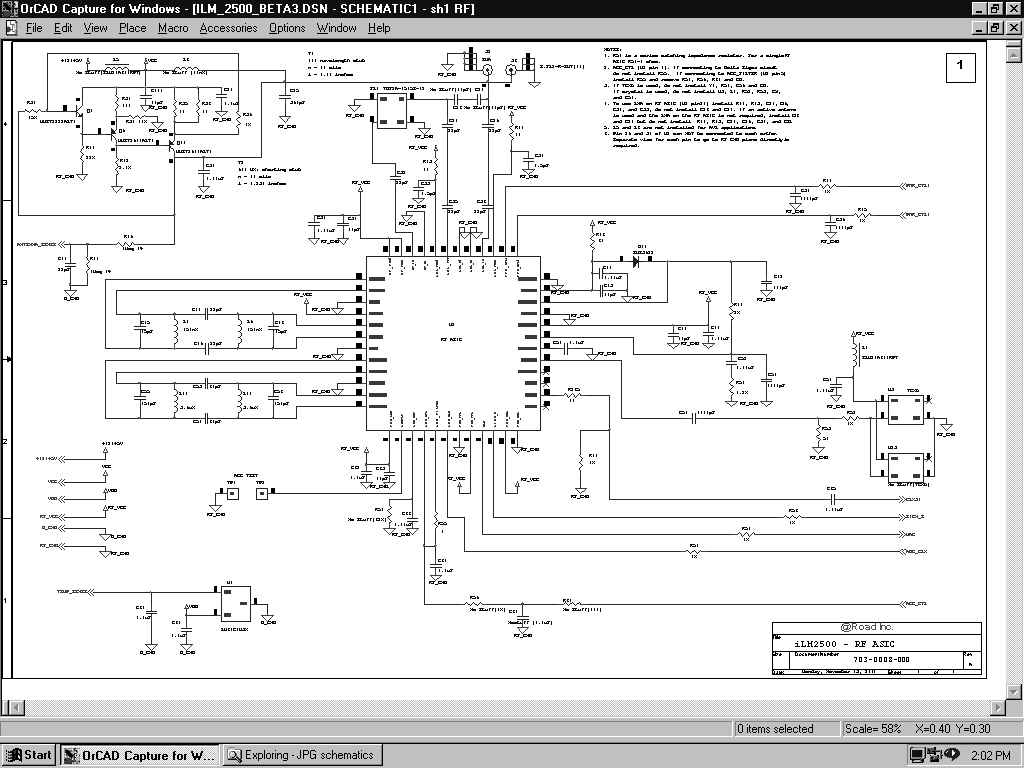Image resolution: width=1024 pixels, height=768 pixels.
Task: Open the Macro menu
Action: pos(173,28)
